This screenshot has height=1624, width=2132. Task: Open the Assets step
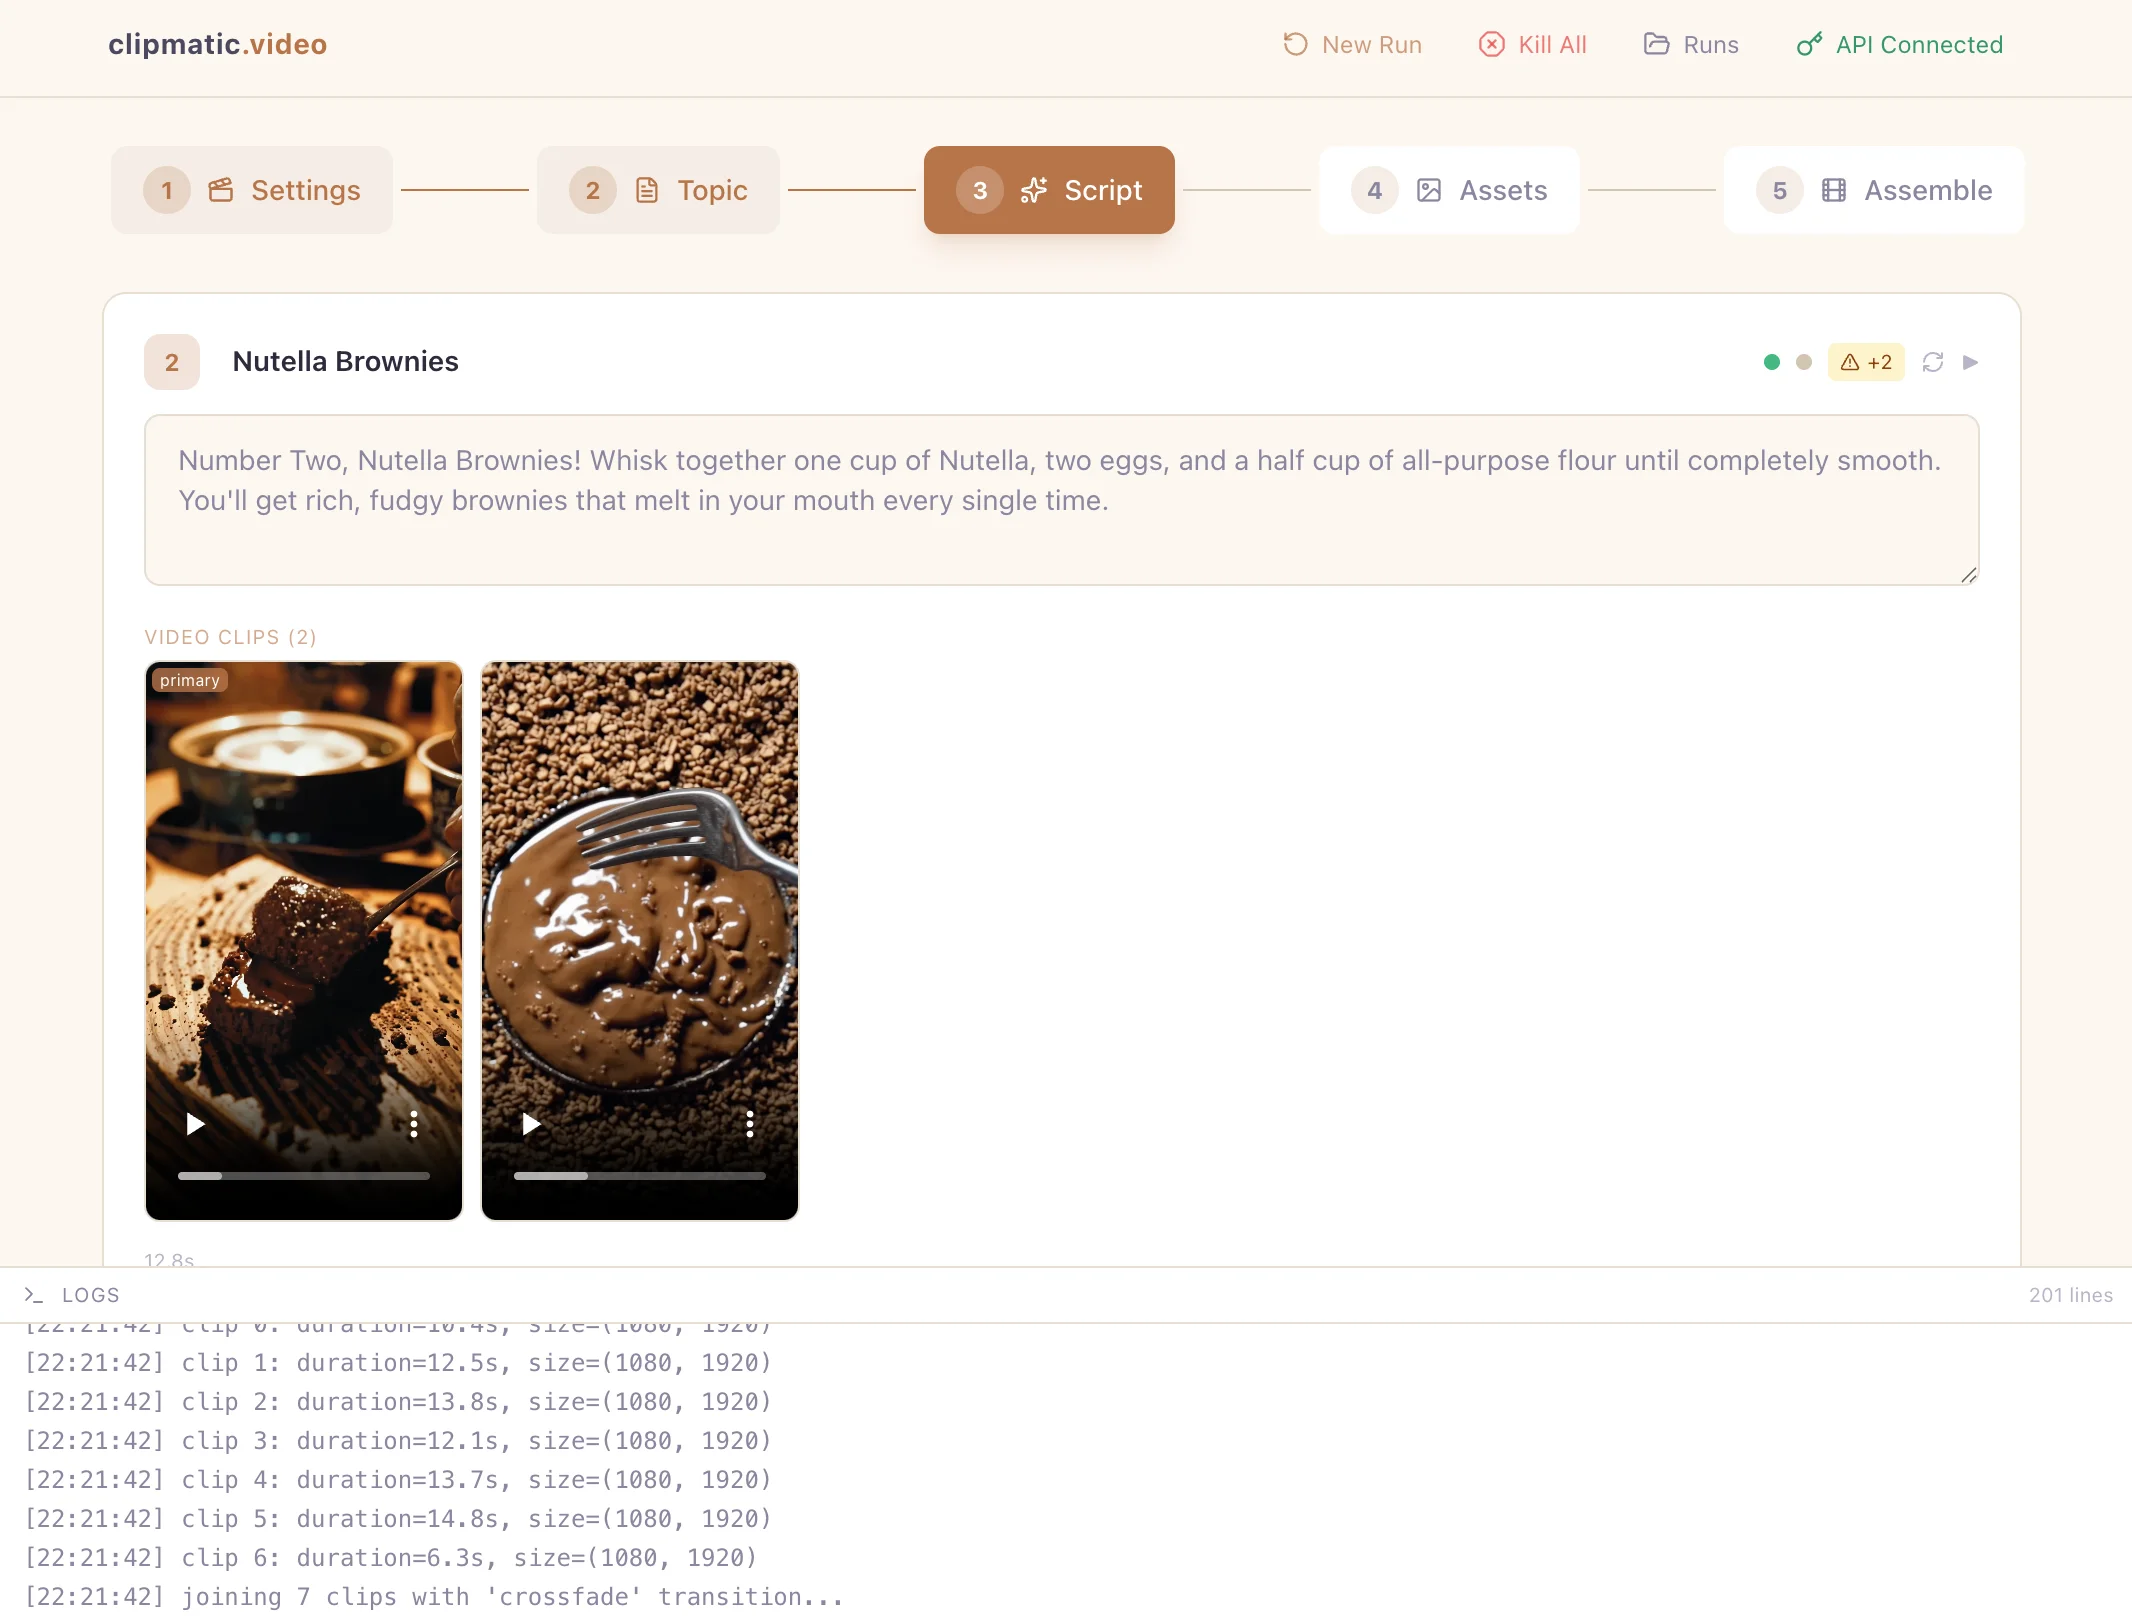[1449, 190]
